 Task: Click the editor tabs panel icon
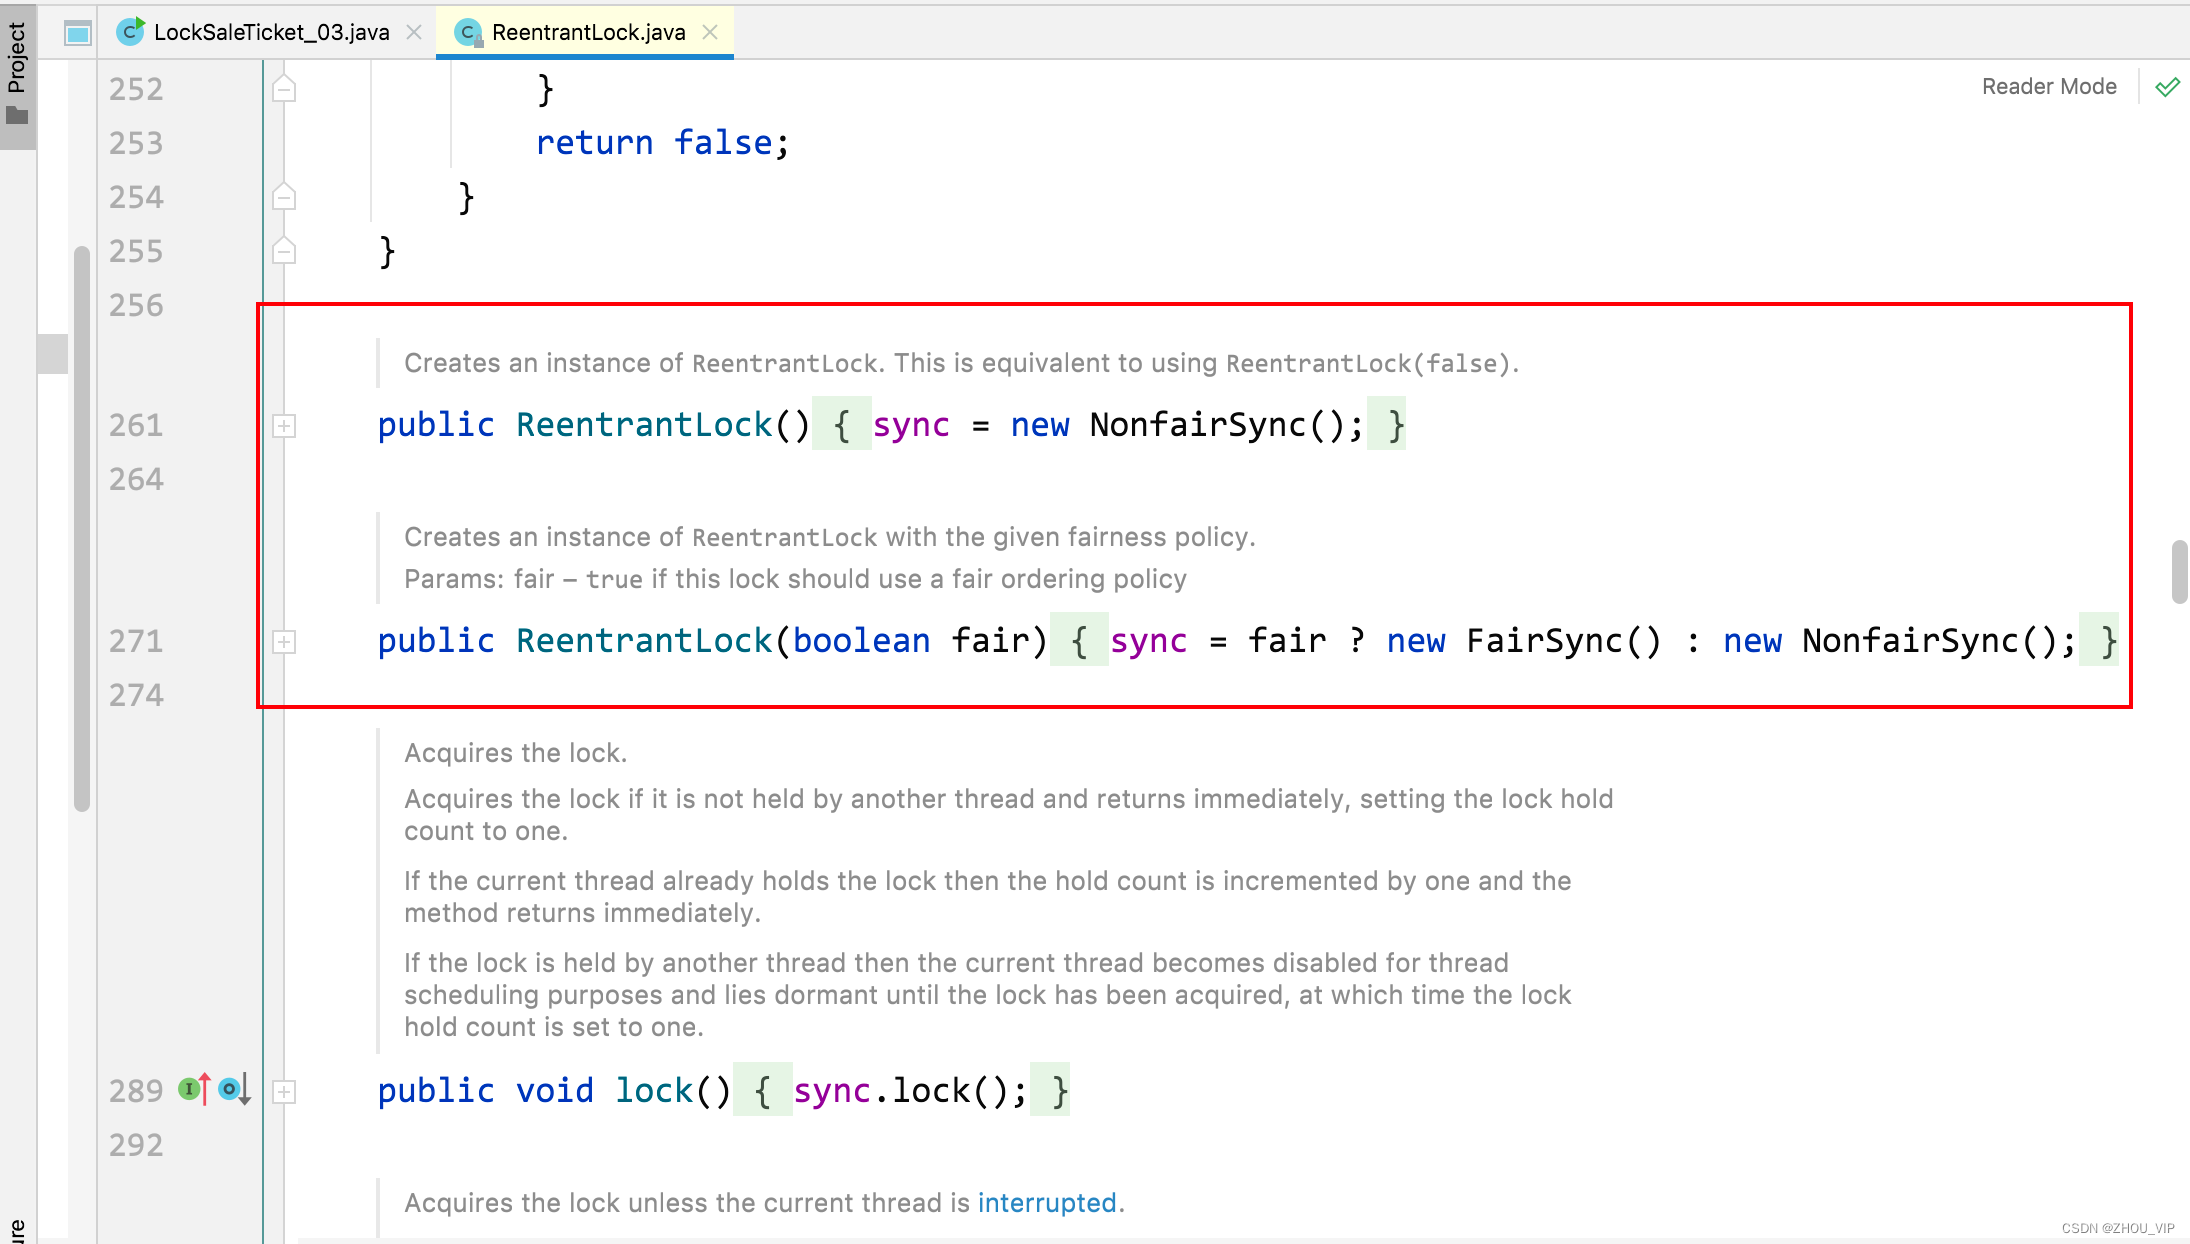click(x=78, y=33)
